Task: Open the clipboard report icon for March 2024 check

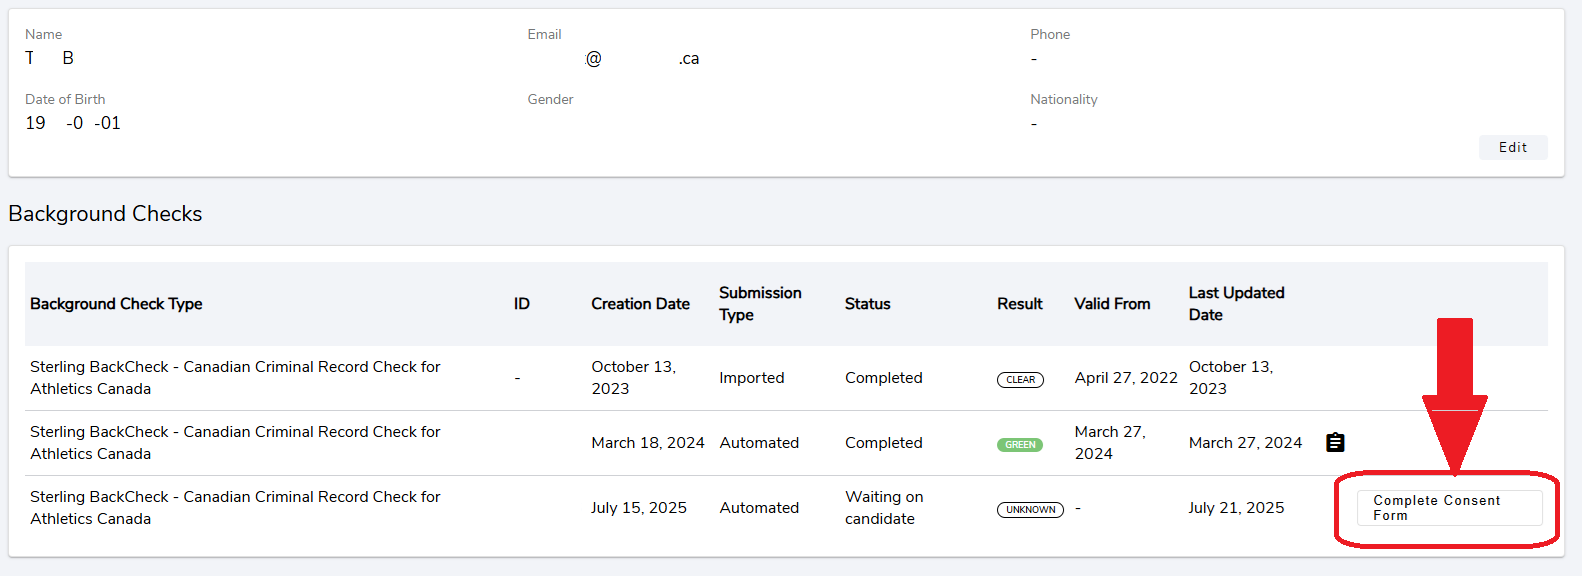Action: pyautogui.click(x=1335, y=442)
